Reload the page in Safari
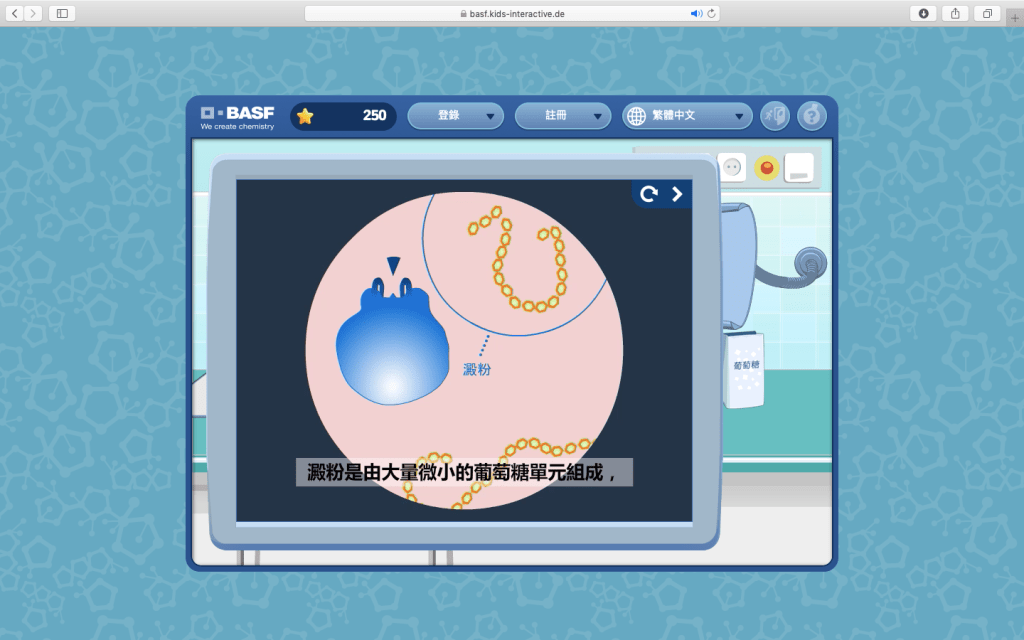 coord(711,14)
